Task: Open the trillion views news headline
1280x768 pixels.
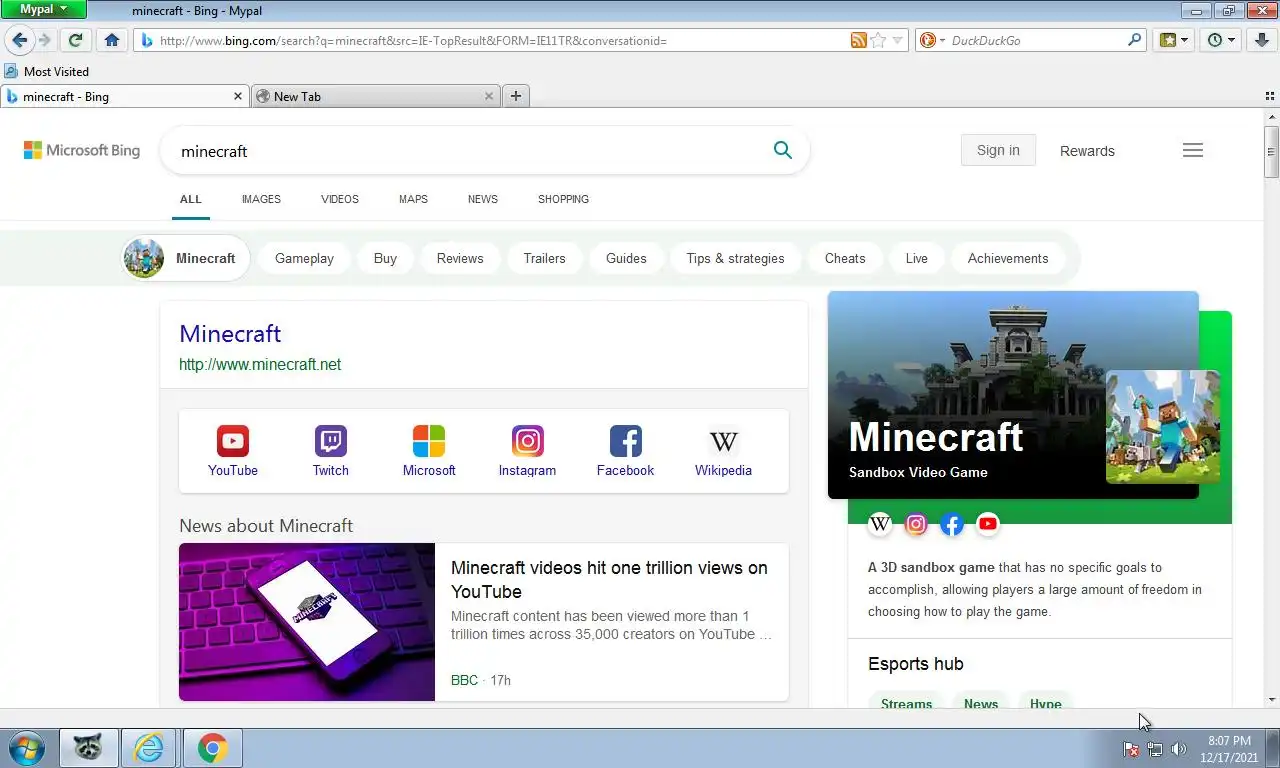Action: click(x=609, y=579)
